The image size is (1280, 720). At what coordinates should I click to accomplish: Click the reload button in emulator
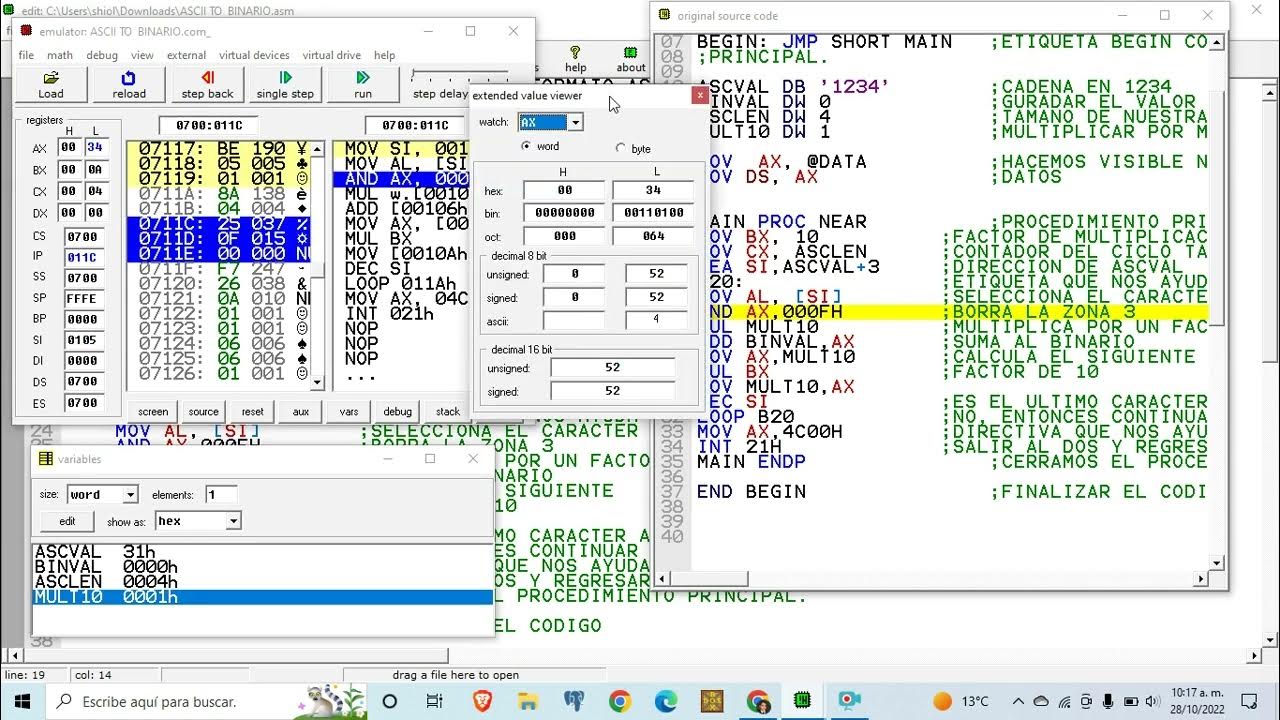coord(129,84)
